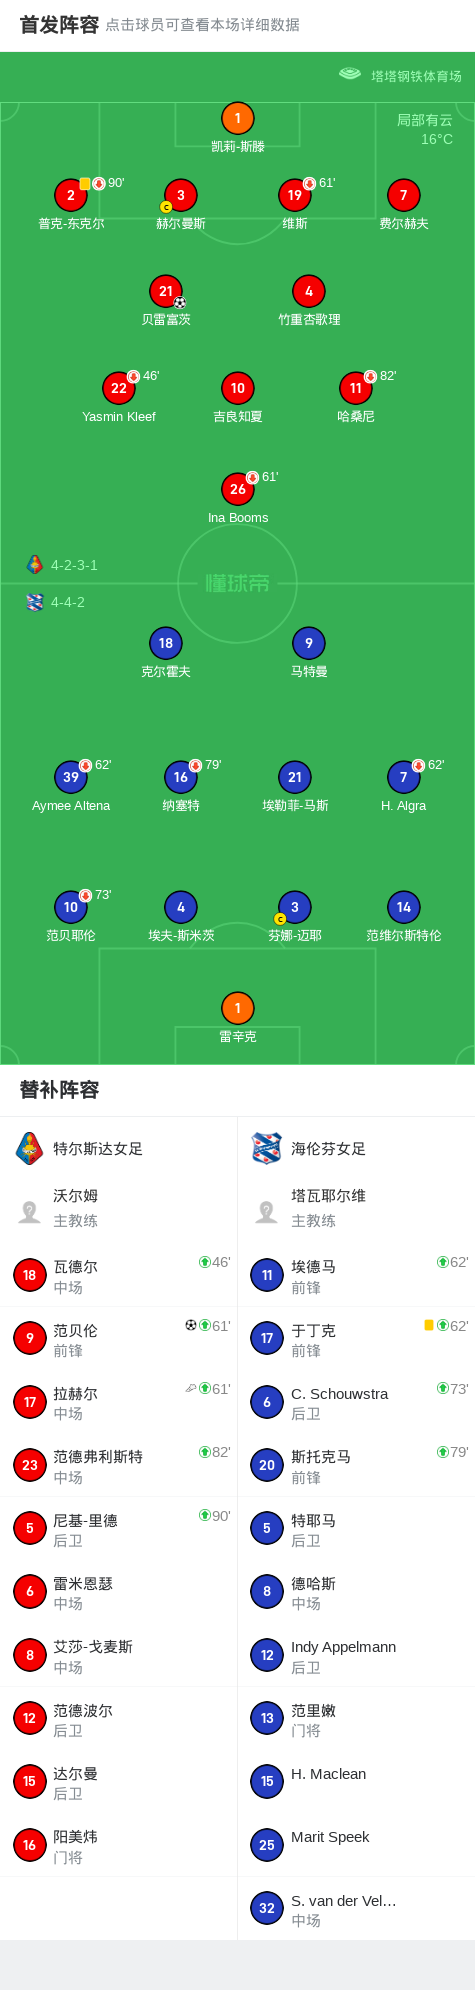This screenshot has width=475, height=1990.
Task: Select player 普克-东克尔 number 2 icon
Action: pyautogui.click(x=71, y=196)
